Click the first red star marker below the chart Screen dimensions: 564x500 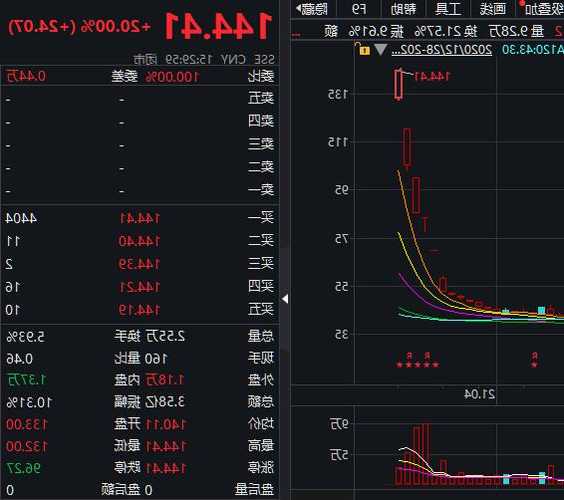click(x=400, y=365)
